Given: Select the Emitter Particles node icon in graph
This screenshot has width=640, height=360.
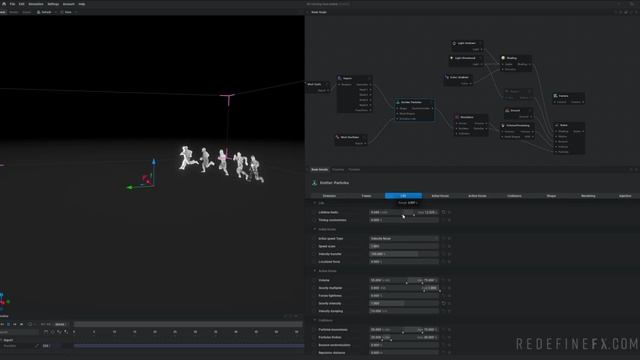Looking at the screenshot, I should coord(398,102).
